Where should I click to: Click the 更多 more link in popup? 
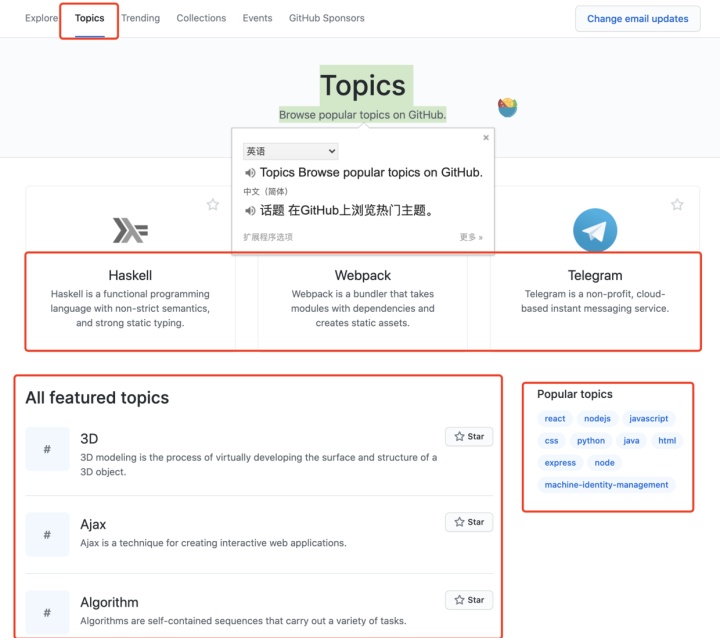point(471,237)
